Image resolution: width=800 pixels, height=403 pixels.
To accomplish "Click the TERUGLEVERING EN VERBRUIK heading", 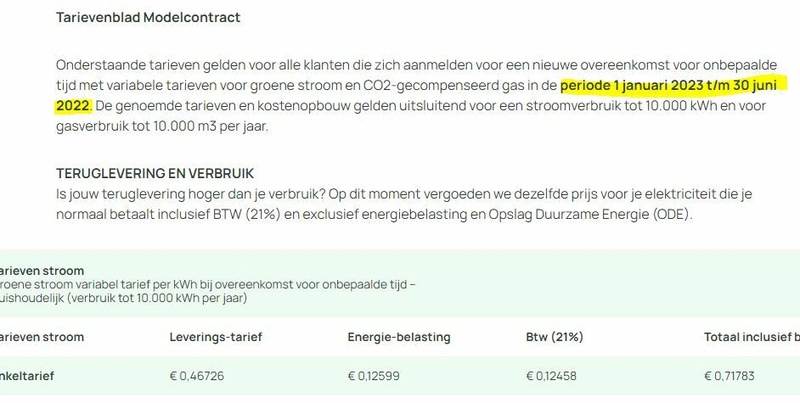I will coord(155,173).
